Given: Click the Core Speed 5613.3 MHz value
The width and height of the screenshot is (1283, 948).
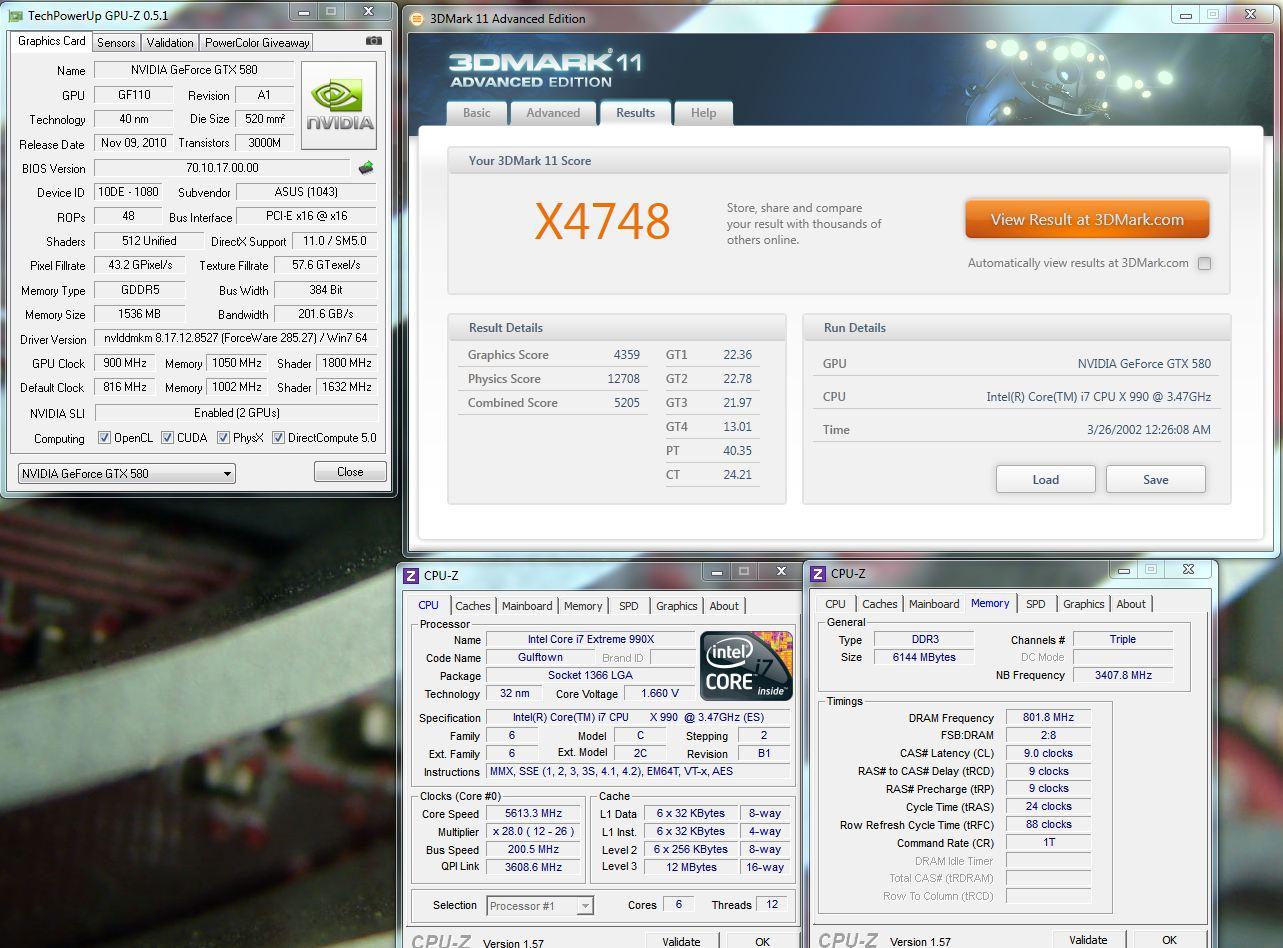Looking at the screenshot, I should pos(534,814).
